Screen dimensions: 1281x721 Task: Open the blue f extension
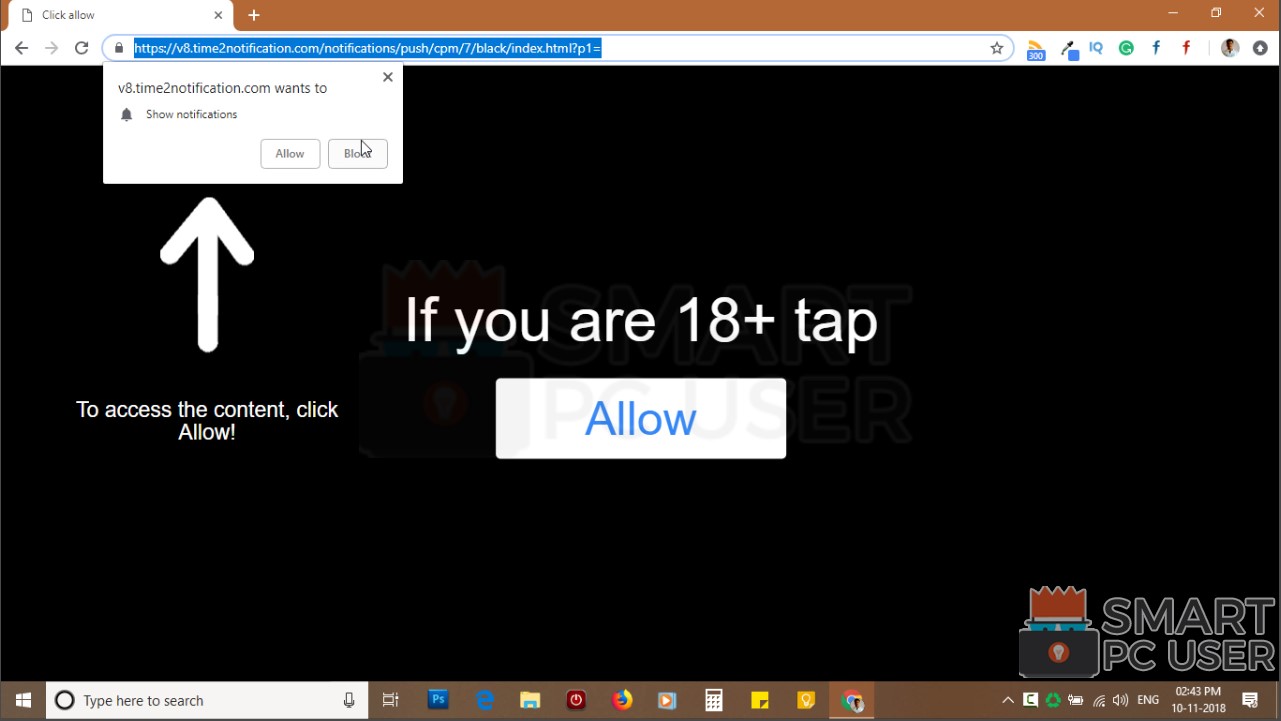coord(1156,48)
